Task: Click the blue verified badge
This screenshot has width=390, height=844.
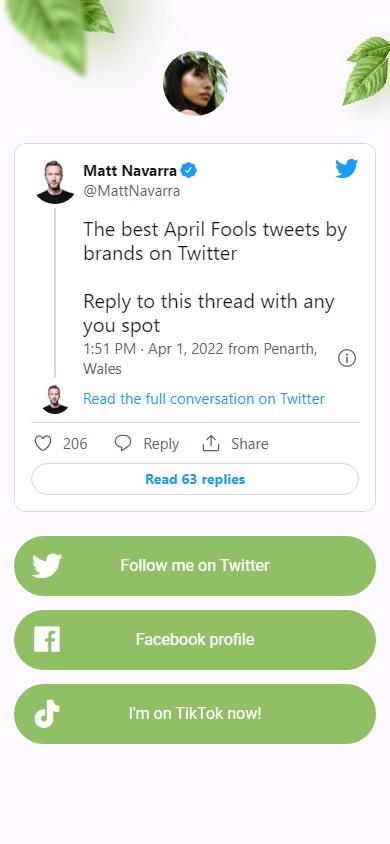Action: (x=188, y=171)
